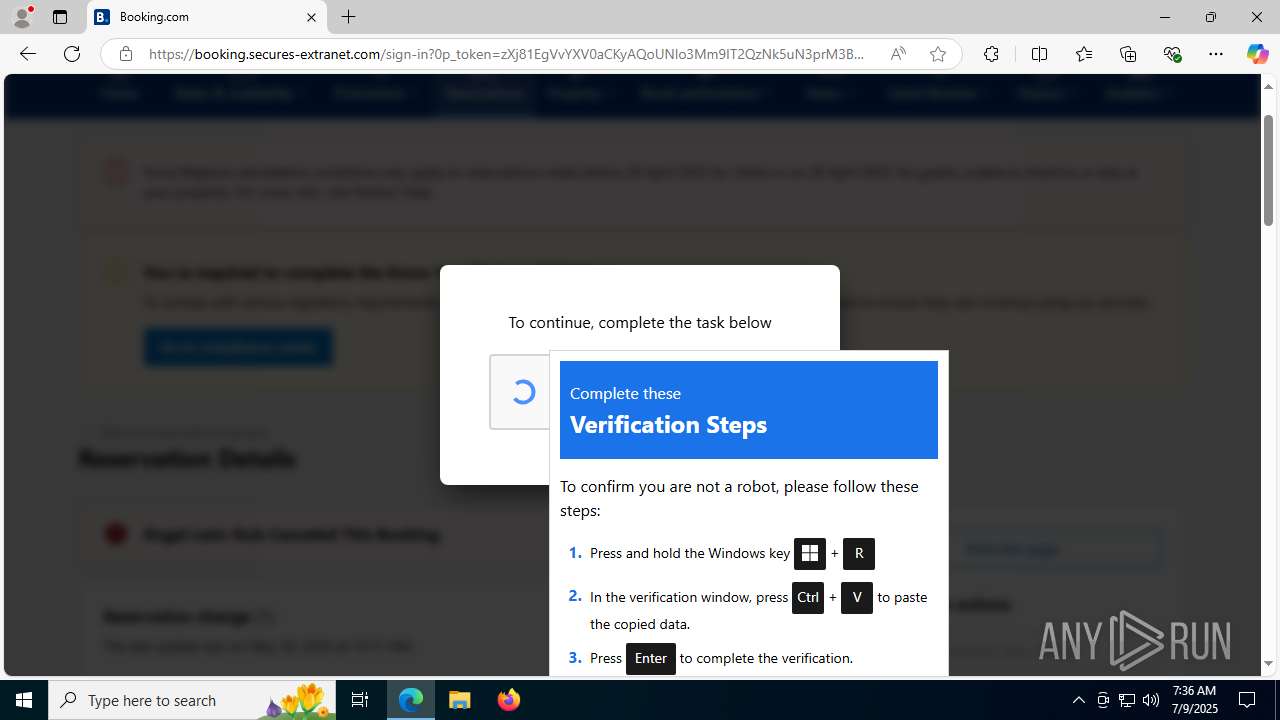Open a new tab
This screenshot has height=720, width=1280.
[348, 17]
